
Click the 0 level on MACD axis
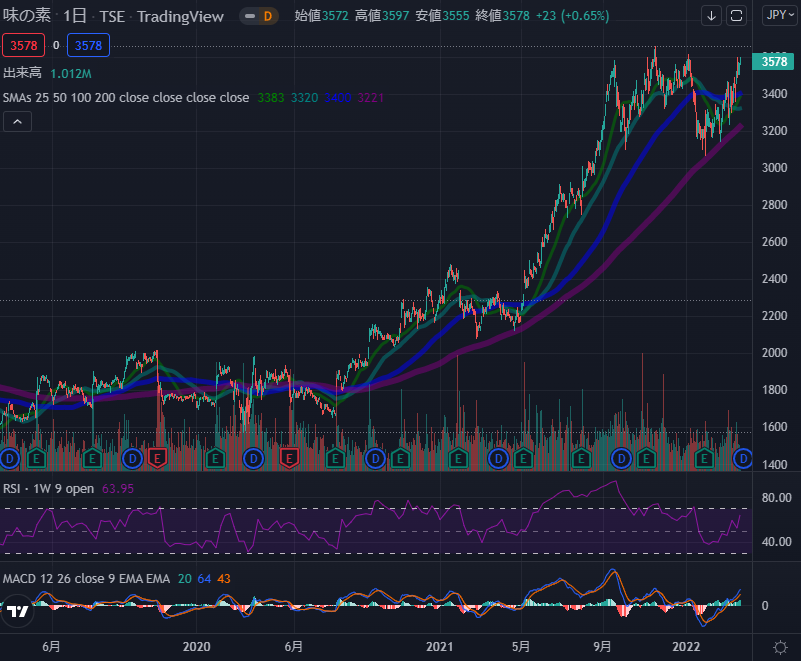765,606
